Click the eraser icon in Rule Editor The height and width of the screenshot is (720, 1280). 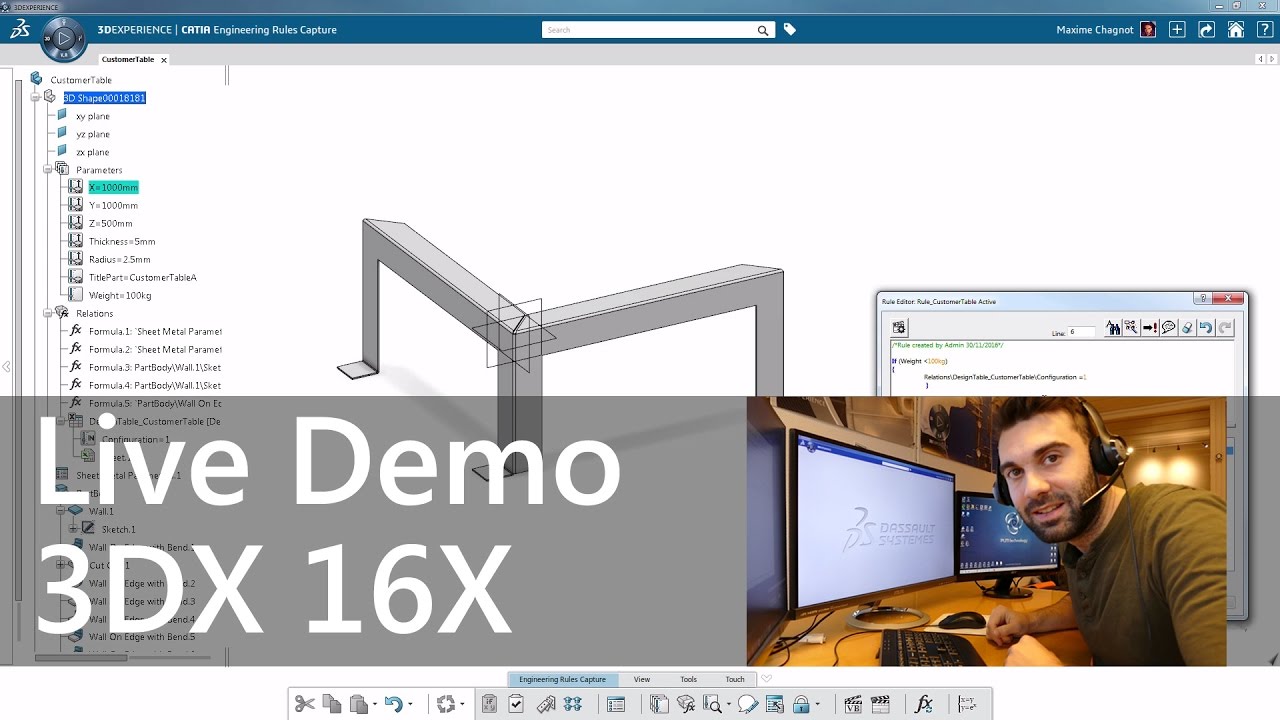1187,327
